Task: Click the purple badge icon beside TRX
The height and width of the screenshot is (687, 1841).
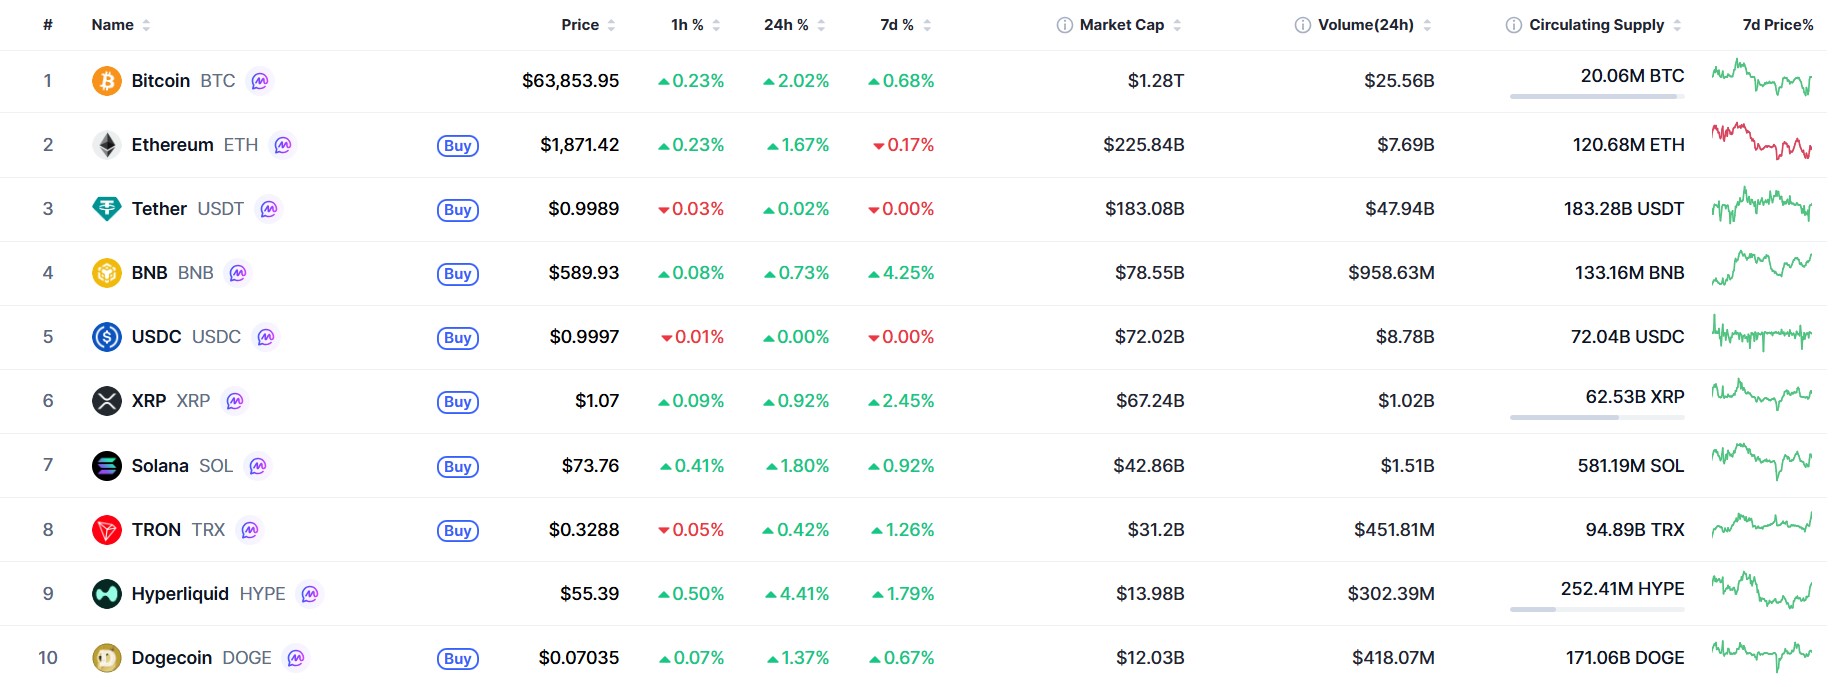Action: pyautogui.click(x=250, y=530)
